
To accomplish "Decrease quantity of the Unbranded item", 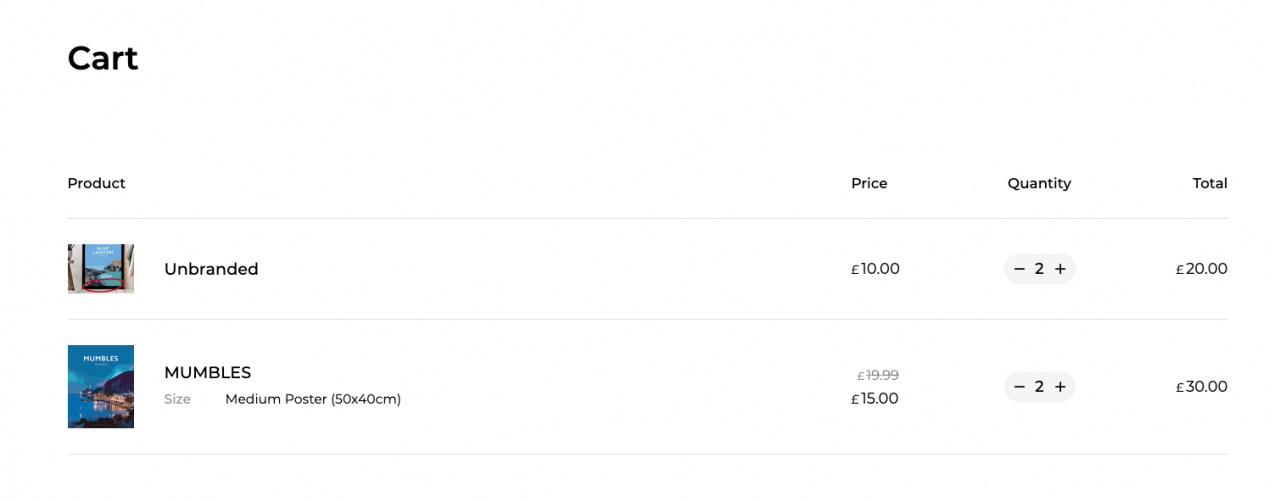I will click(x=1019, y=269).
